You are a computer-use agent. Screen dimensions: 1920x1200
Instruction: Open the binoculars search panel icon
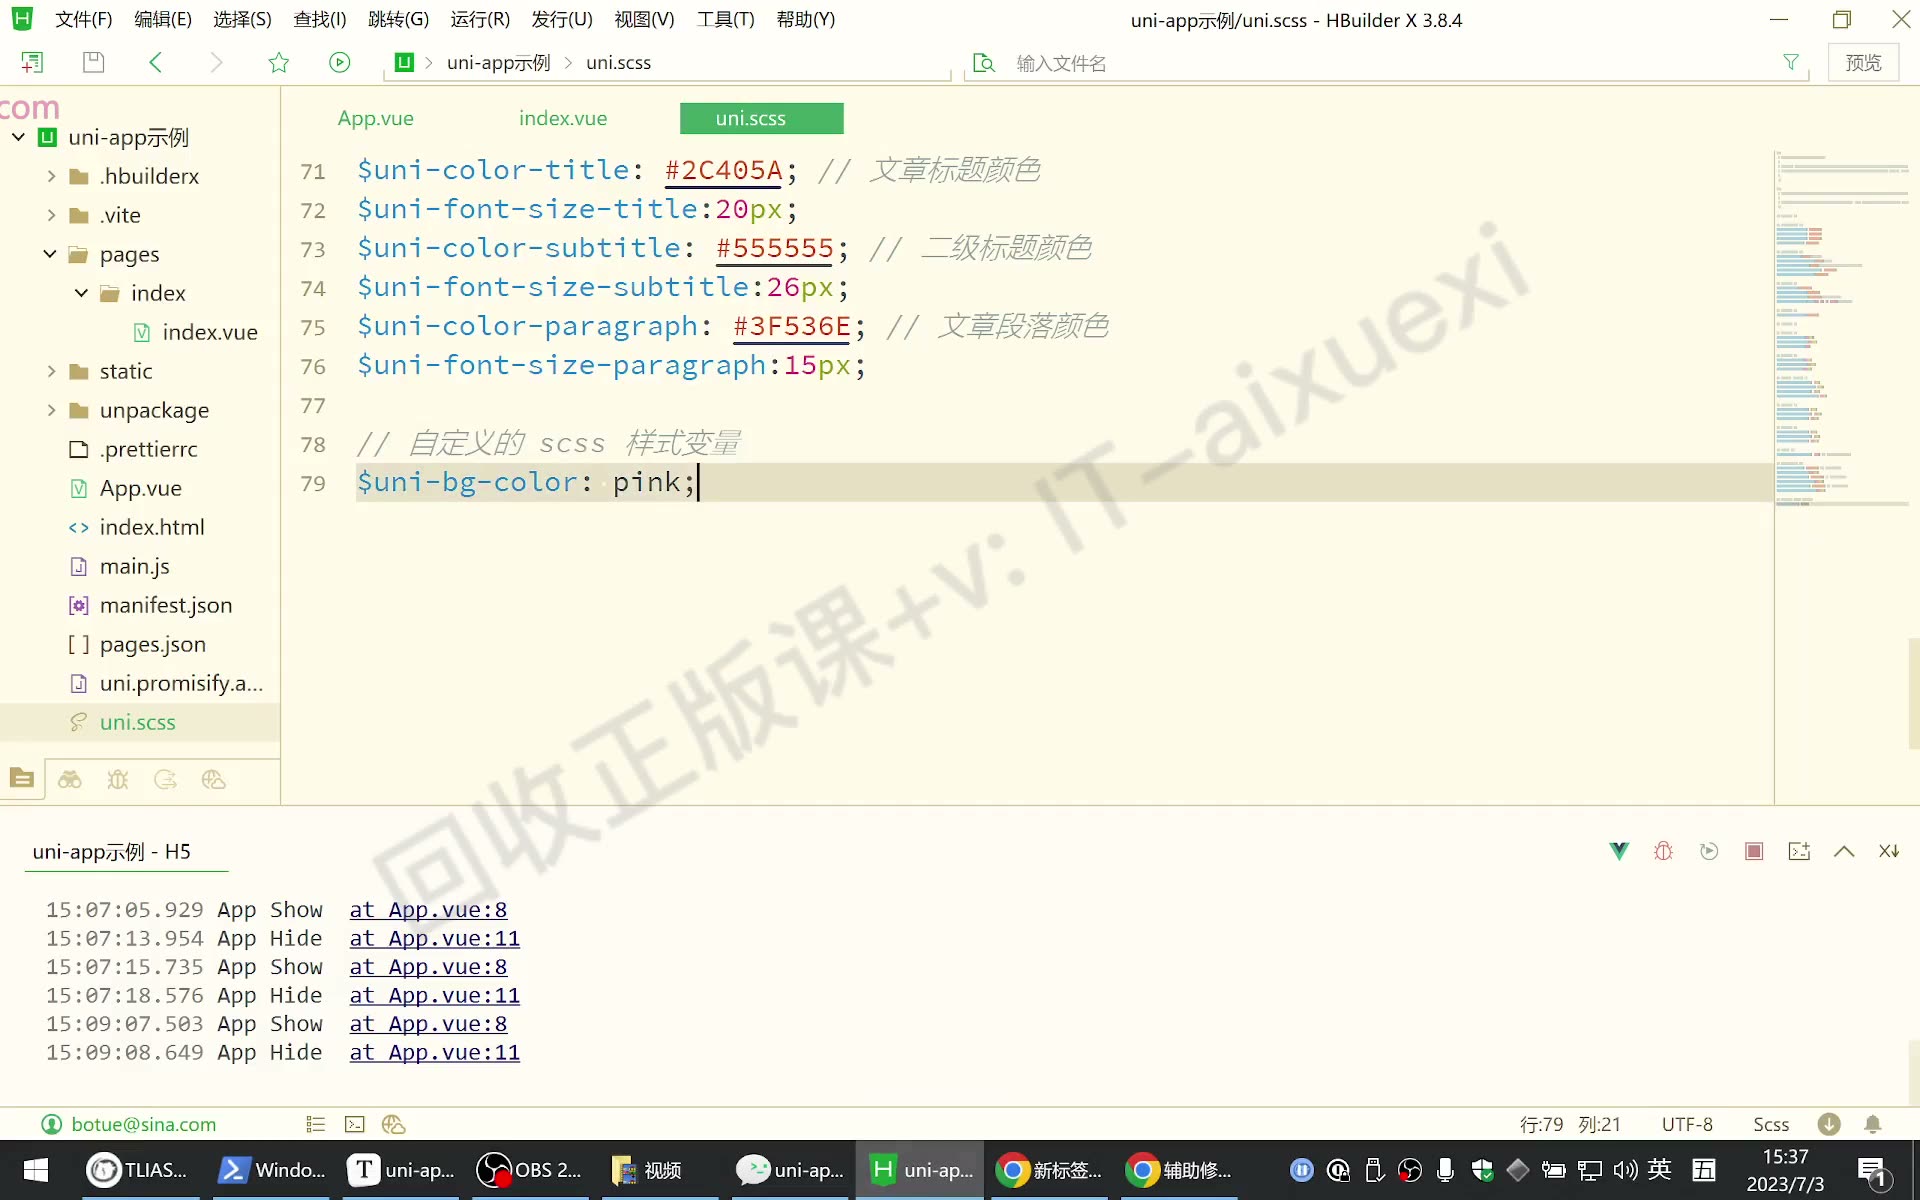point(70,779)
